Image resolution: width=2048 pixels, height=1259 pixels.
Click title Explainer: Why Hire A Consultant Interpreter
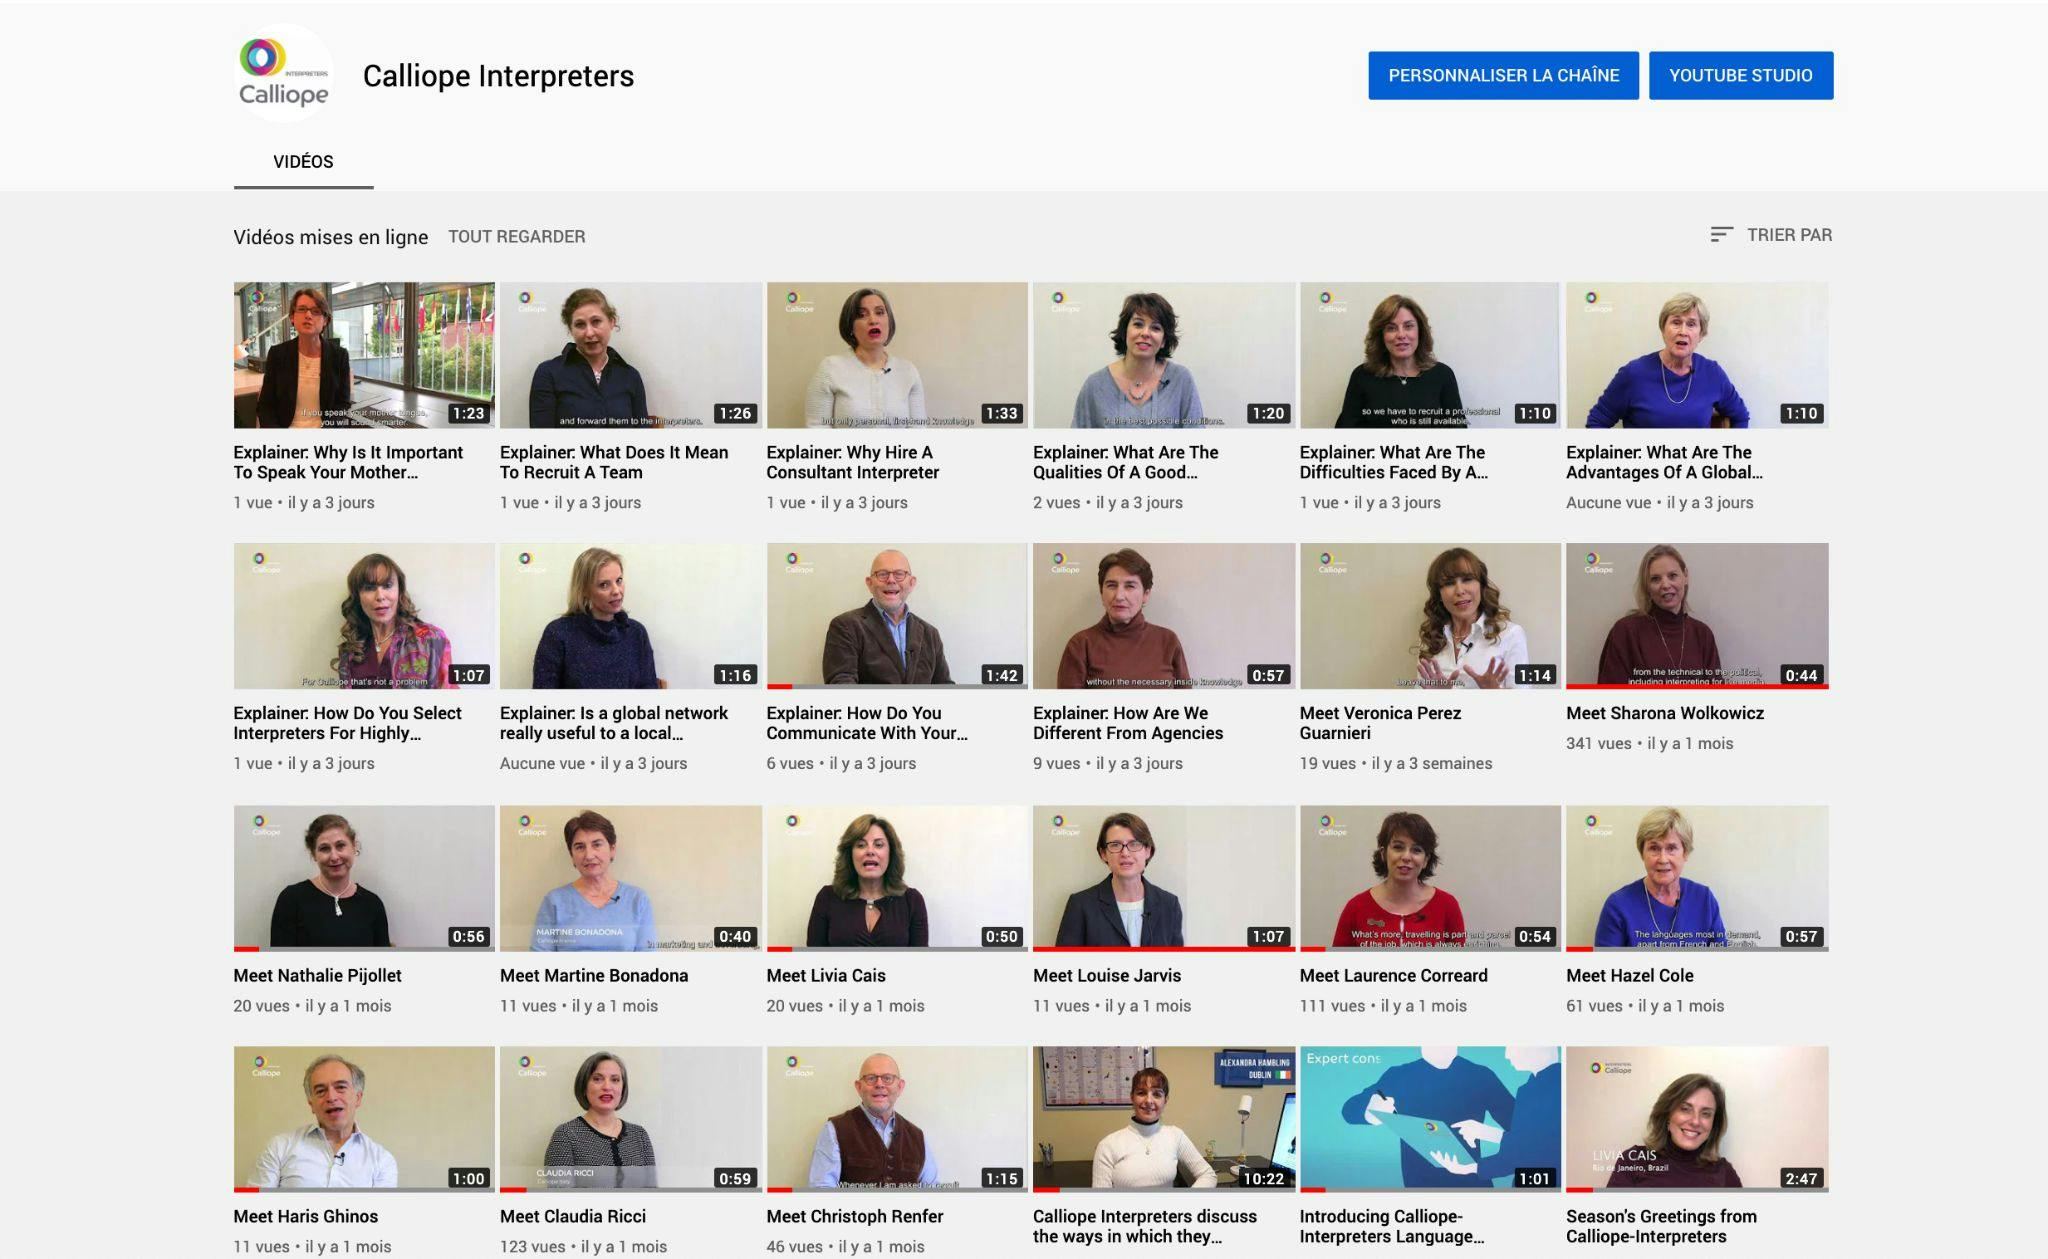pos(853,462)
